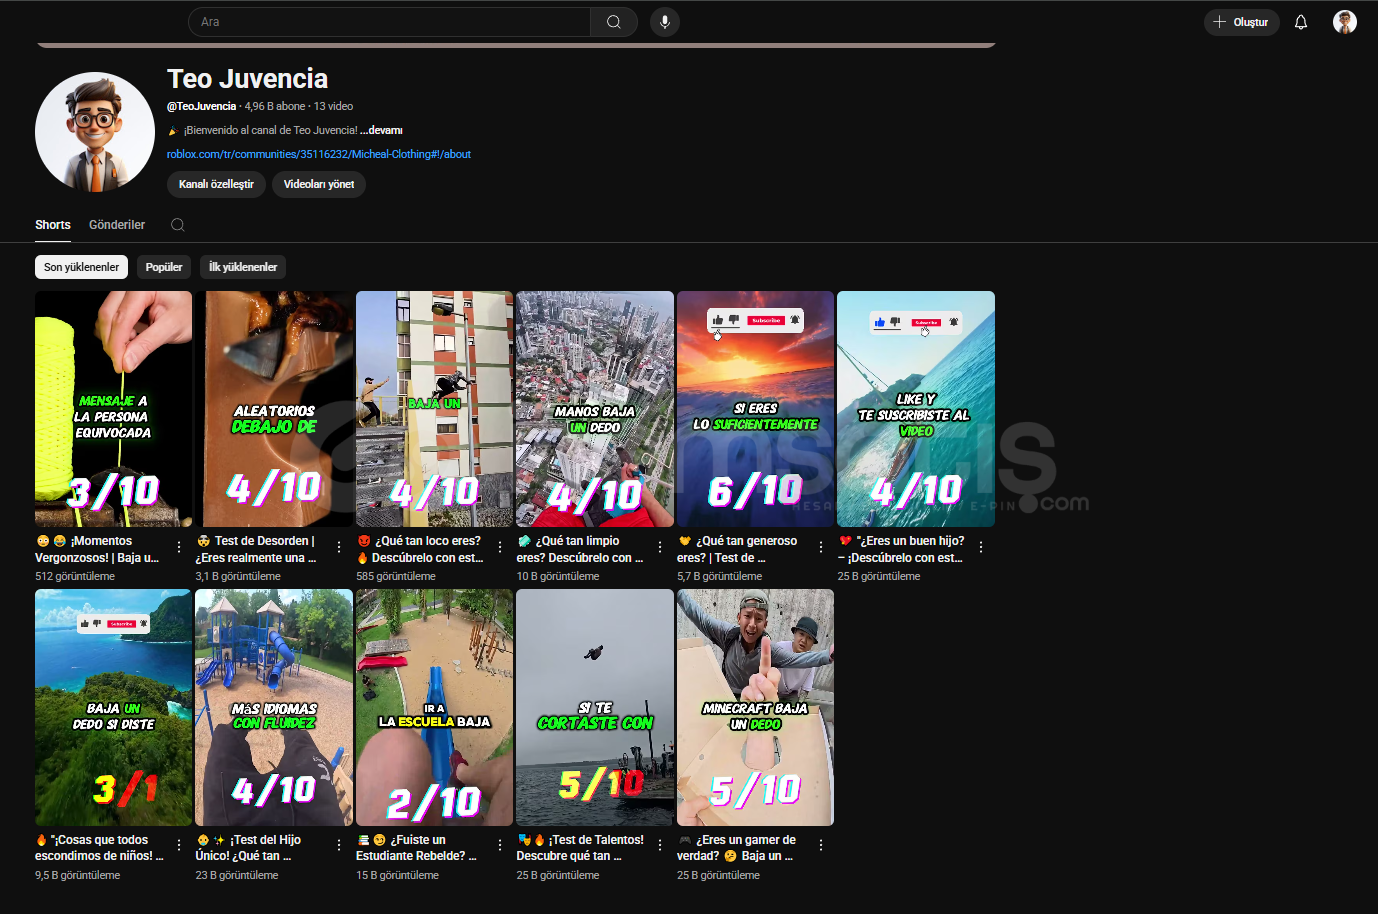The height and width of the screenshot is (914, 1378).
Task: Open the Like y te suscribiste thumbnail
Action: (916, 409)
